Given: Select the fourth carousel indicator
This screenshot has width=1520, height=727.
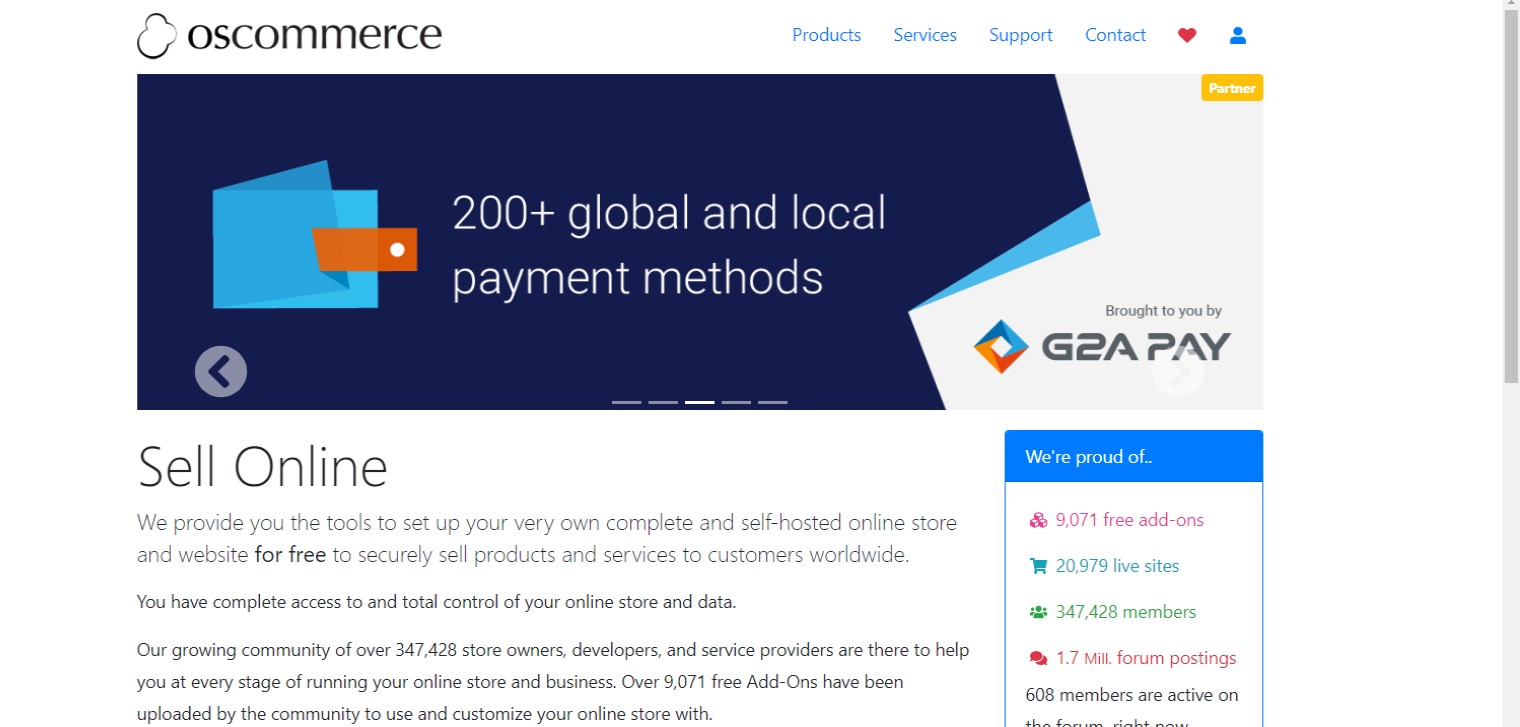Looking at the screenshot, I should pyautogui.click(x=736, y=402).
